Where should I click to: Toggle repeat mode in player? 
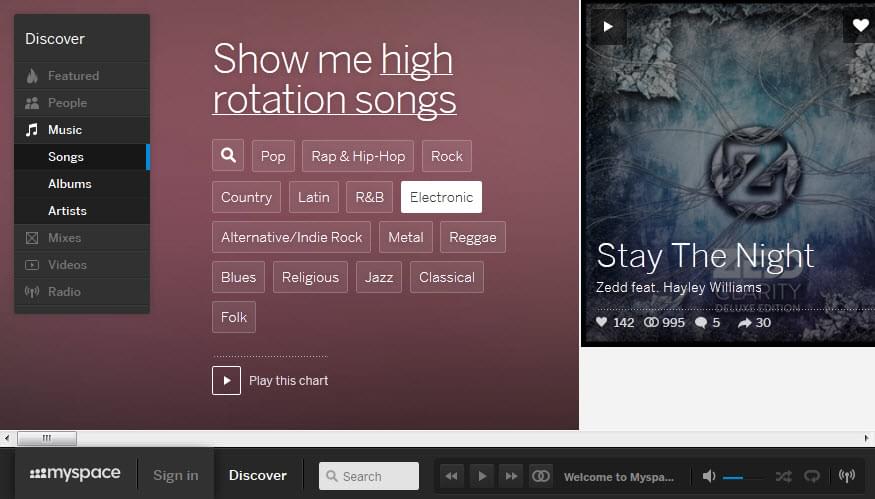[x=812, y=476]
